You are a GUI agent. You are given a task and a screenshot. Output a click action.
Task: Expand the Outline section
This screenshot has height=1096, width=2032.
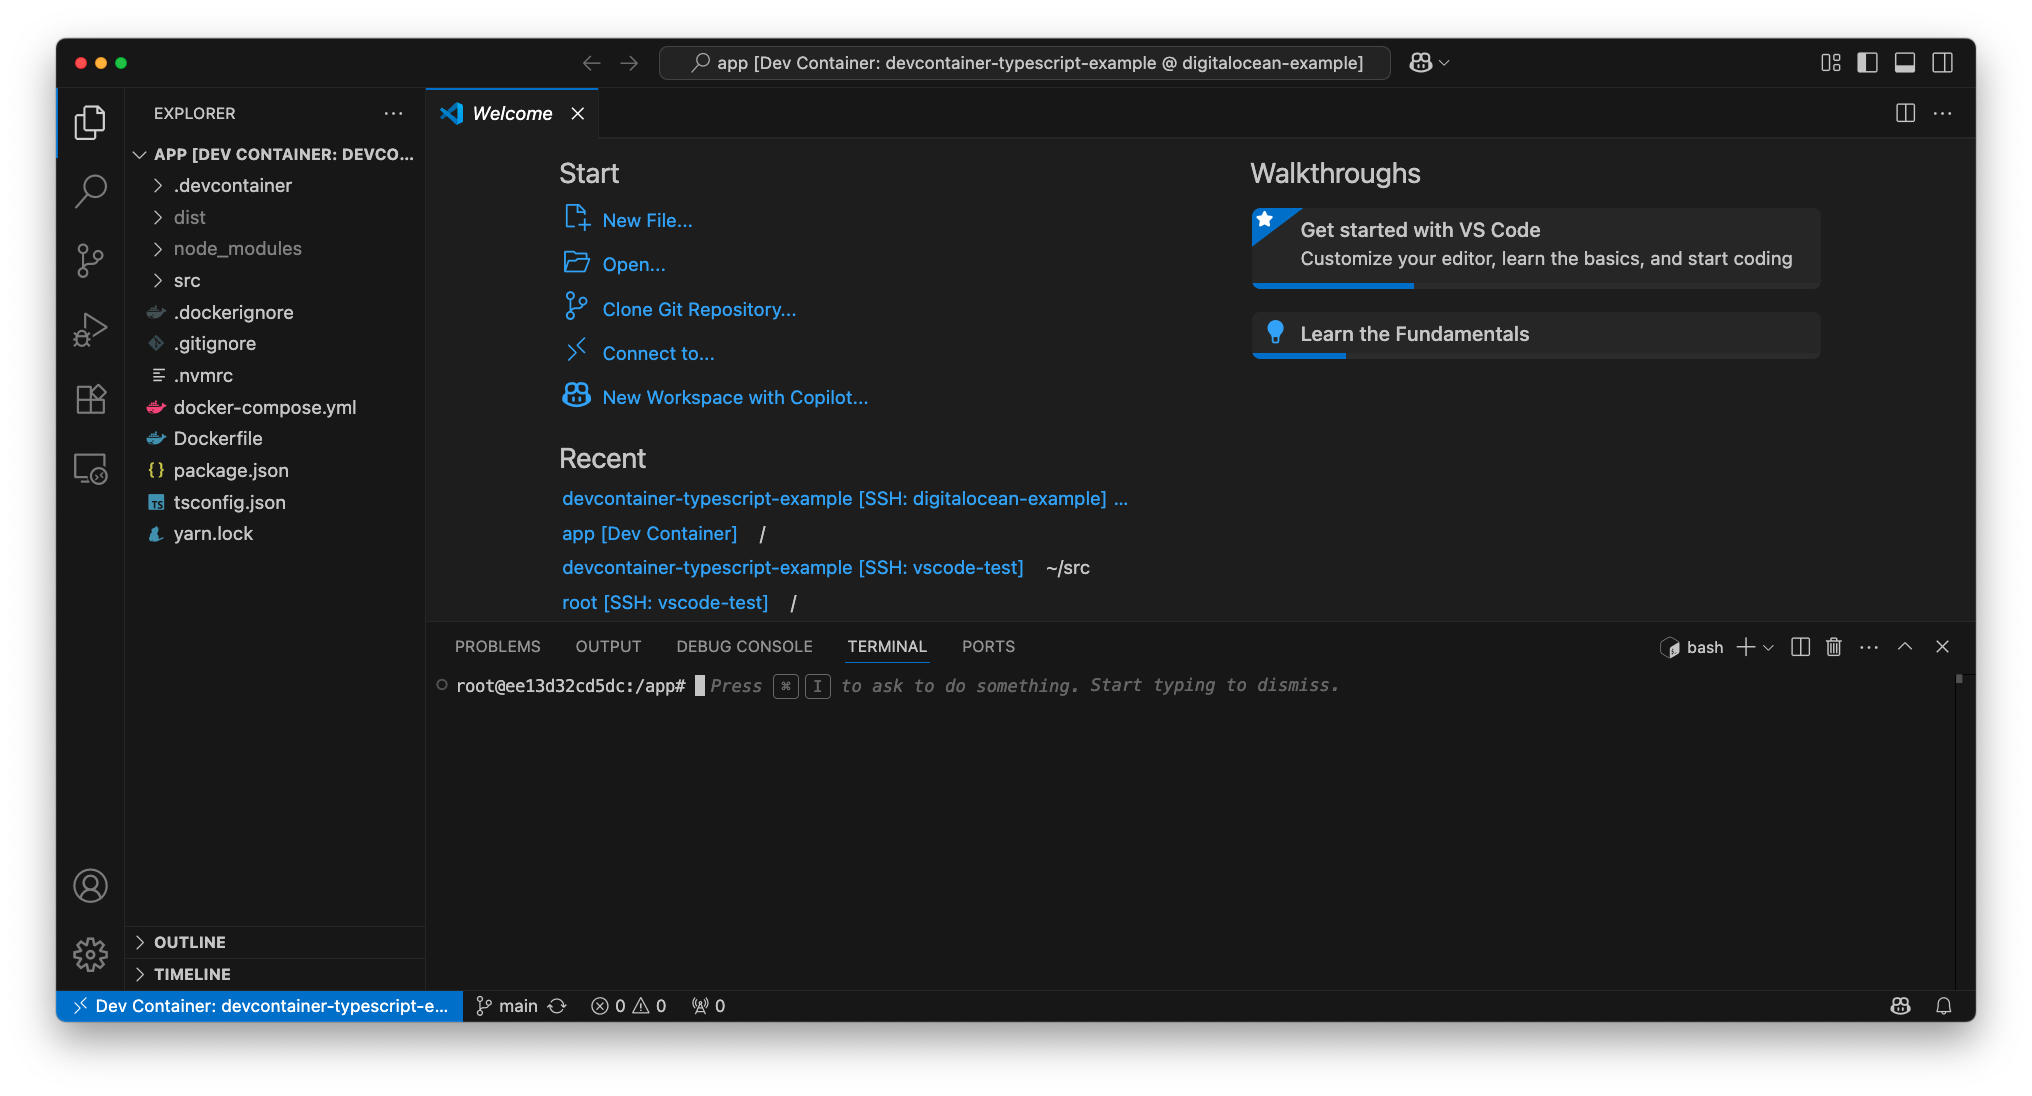pos(275,942)
